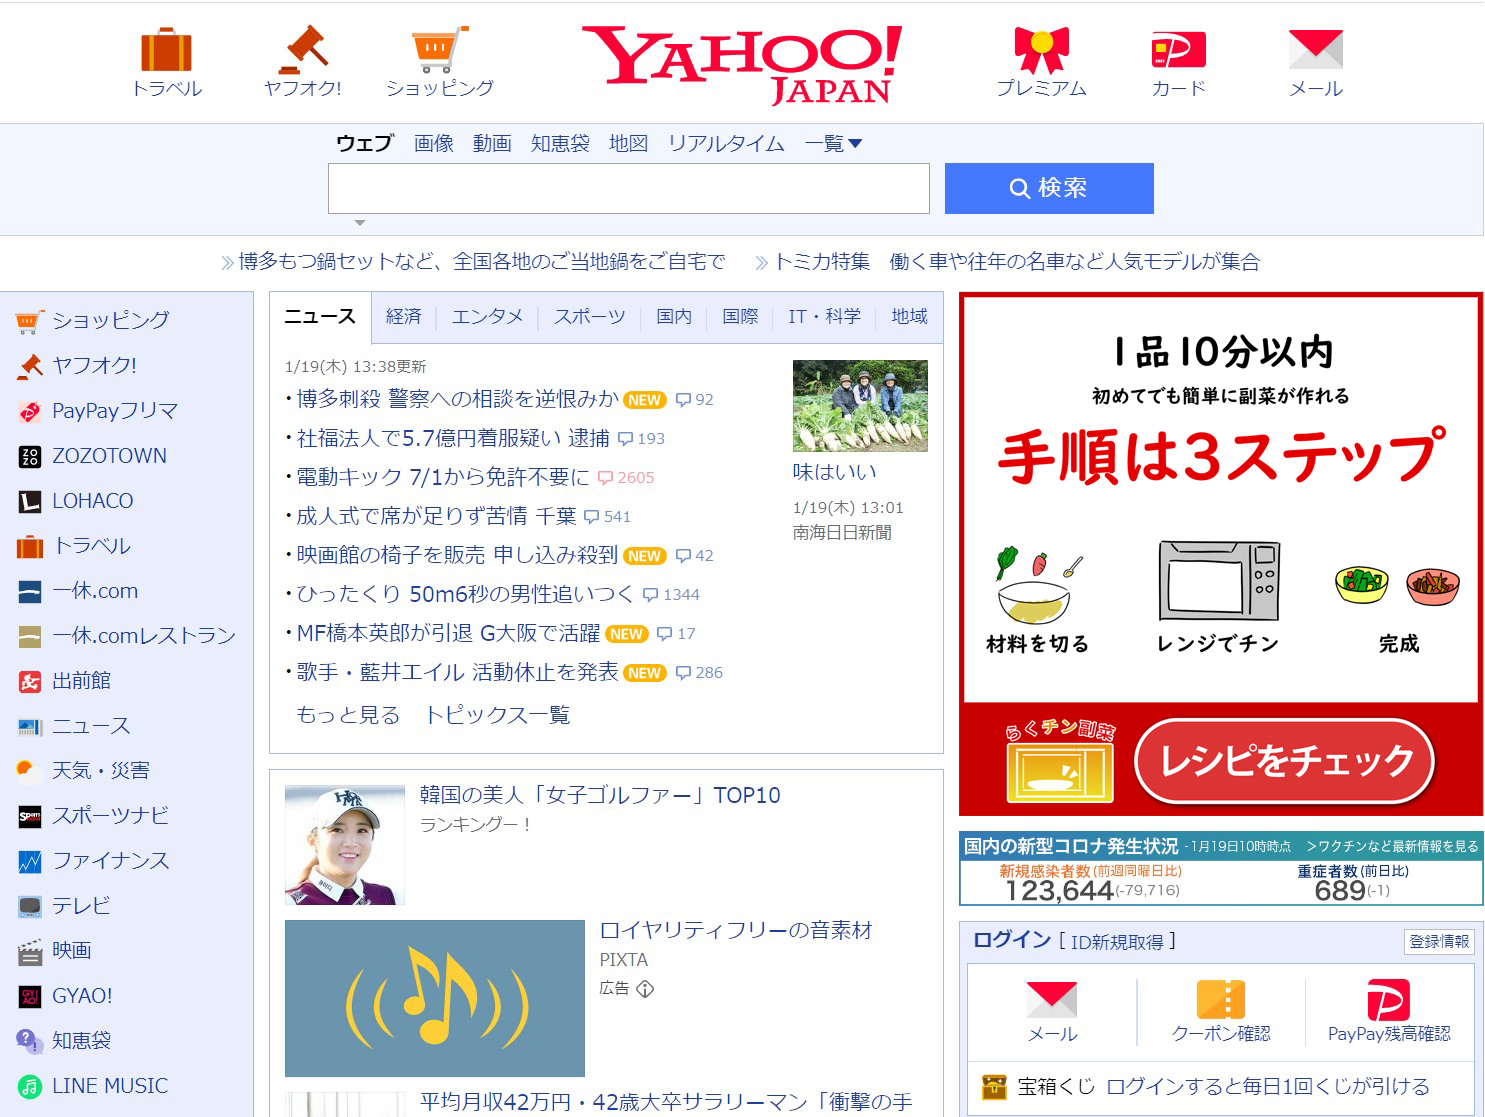This screenshot has height=1117, width=1485.
Task: Open ニュース icon in sidebar
Action: pyautogui.click(x=30, y=726)
